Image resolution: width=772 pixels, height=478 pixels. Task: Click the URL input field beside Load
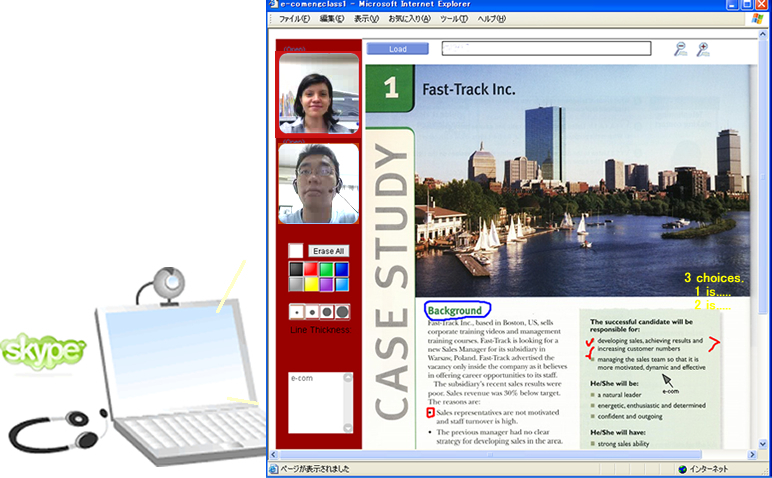tap(546, 48)
